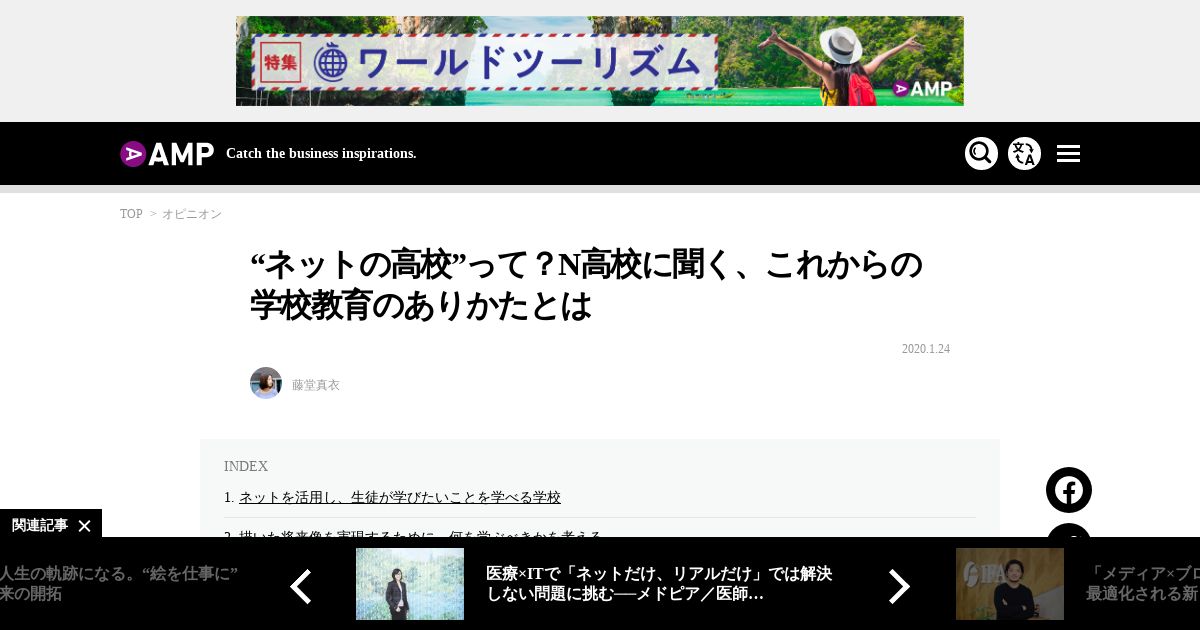Jump to index item ネットを活用し、生徒が学びたいことを学べる学校
The image size is (1200, 630).
(400, 497)
